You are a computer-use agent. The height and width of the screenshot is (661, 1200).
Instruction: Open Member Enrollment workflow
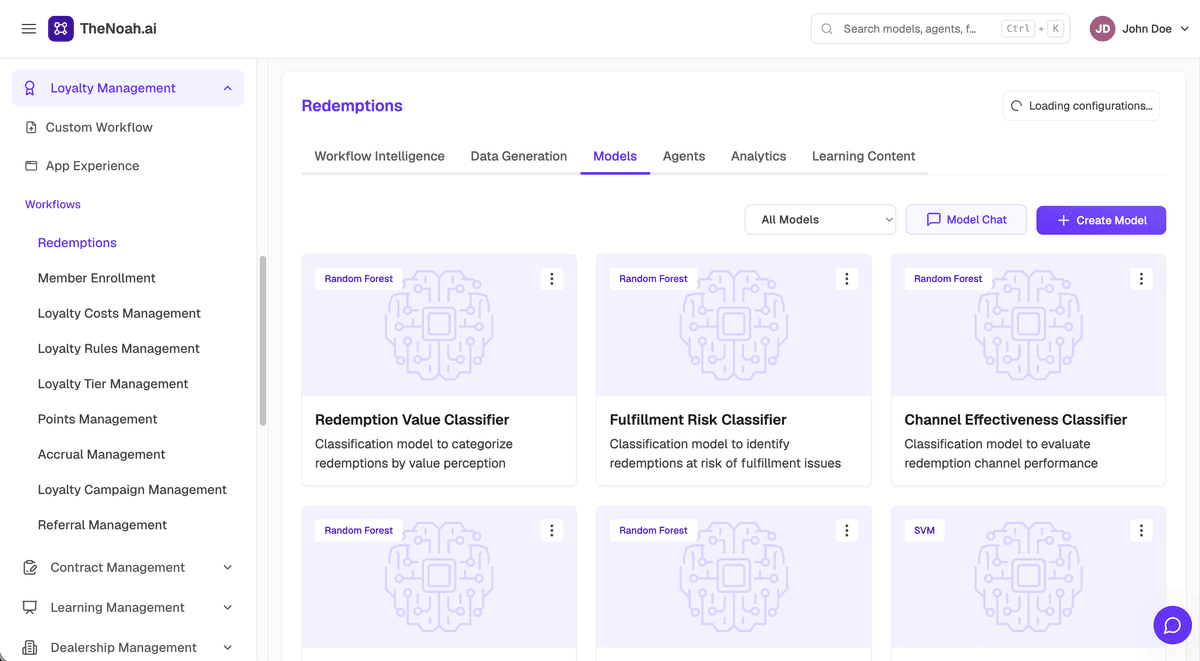97,278
